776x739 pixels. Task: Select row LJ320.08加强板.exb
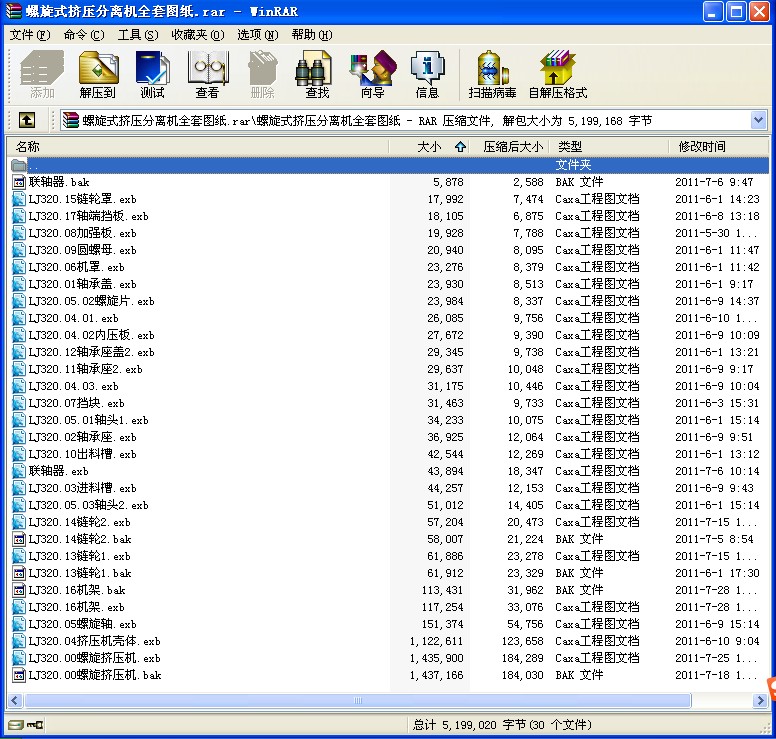tap(390, 233)
